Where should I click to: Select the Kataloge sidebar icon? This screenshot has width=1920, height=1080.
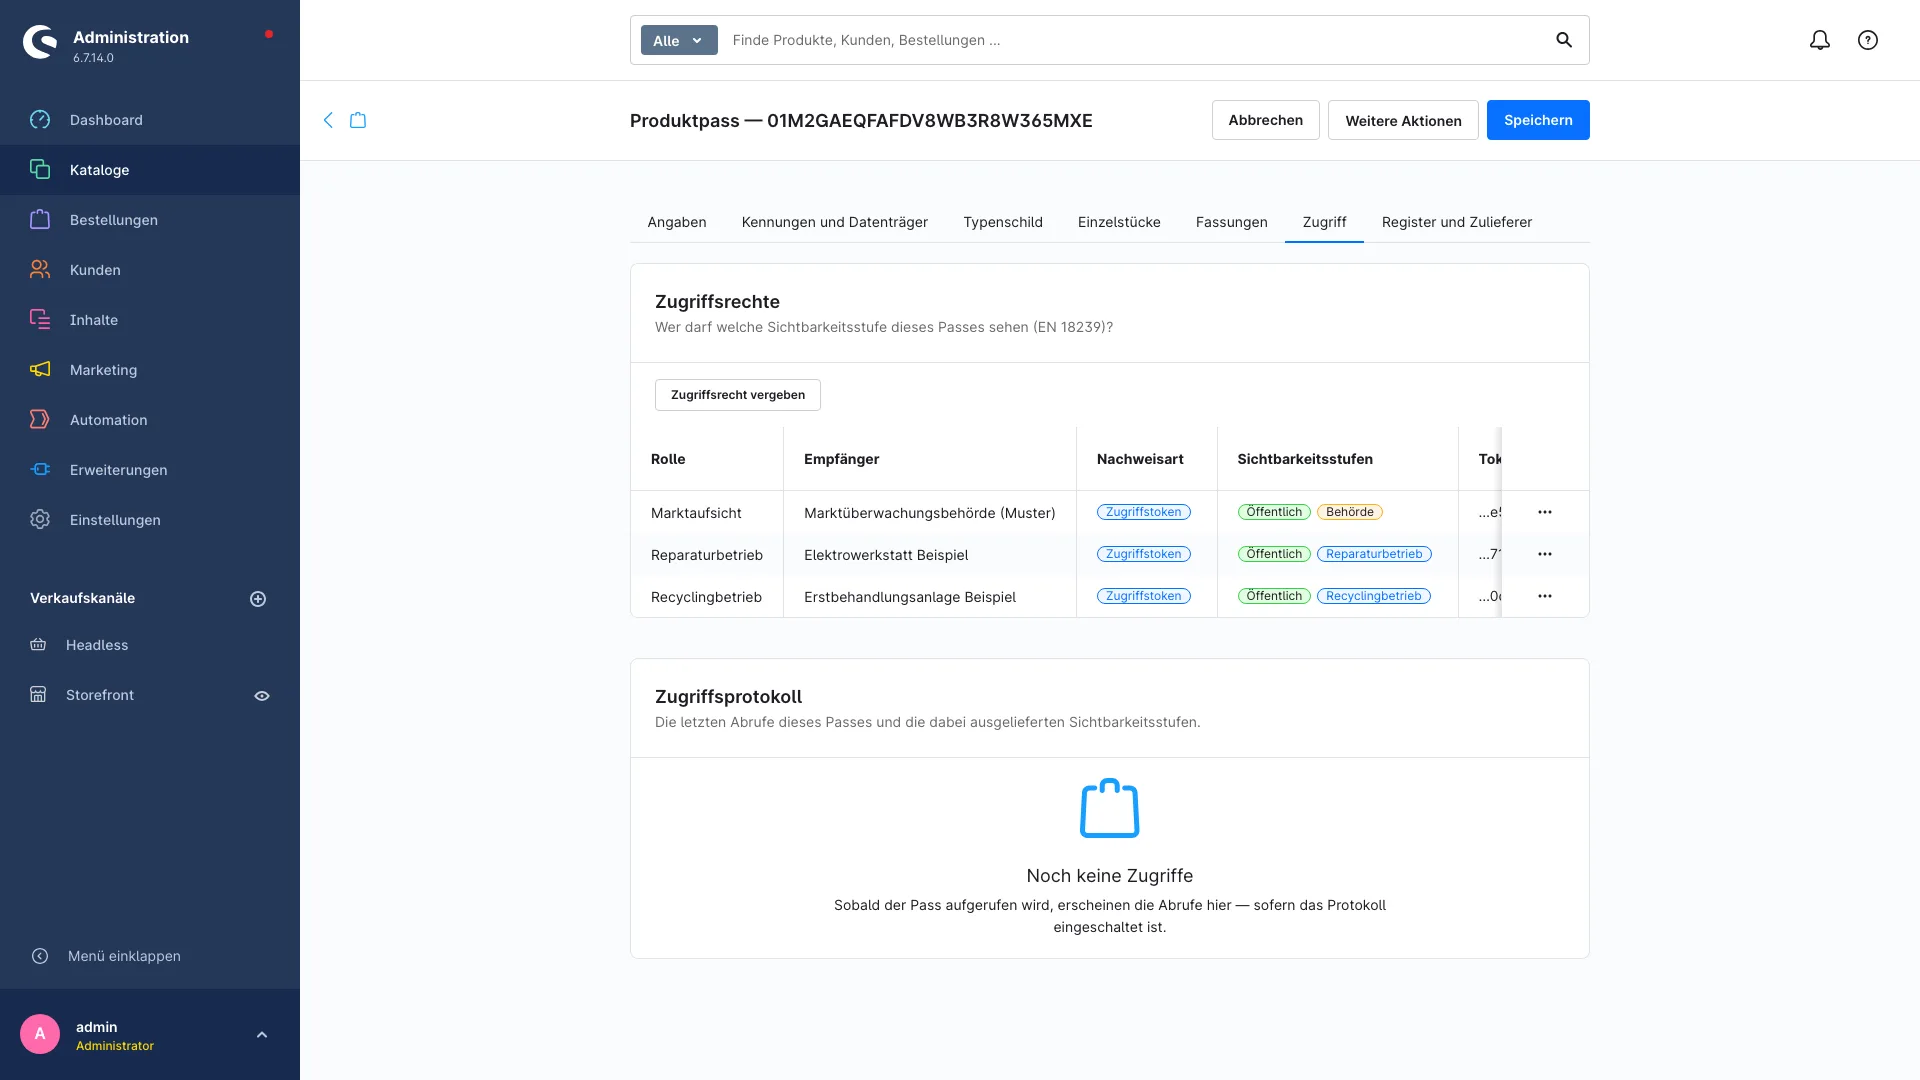(40, 170)
